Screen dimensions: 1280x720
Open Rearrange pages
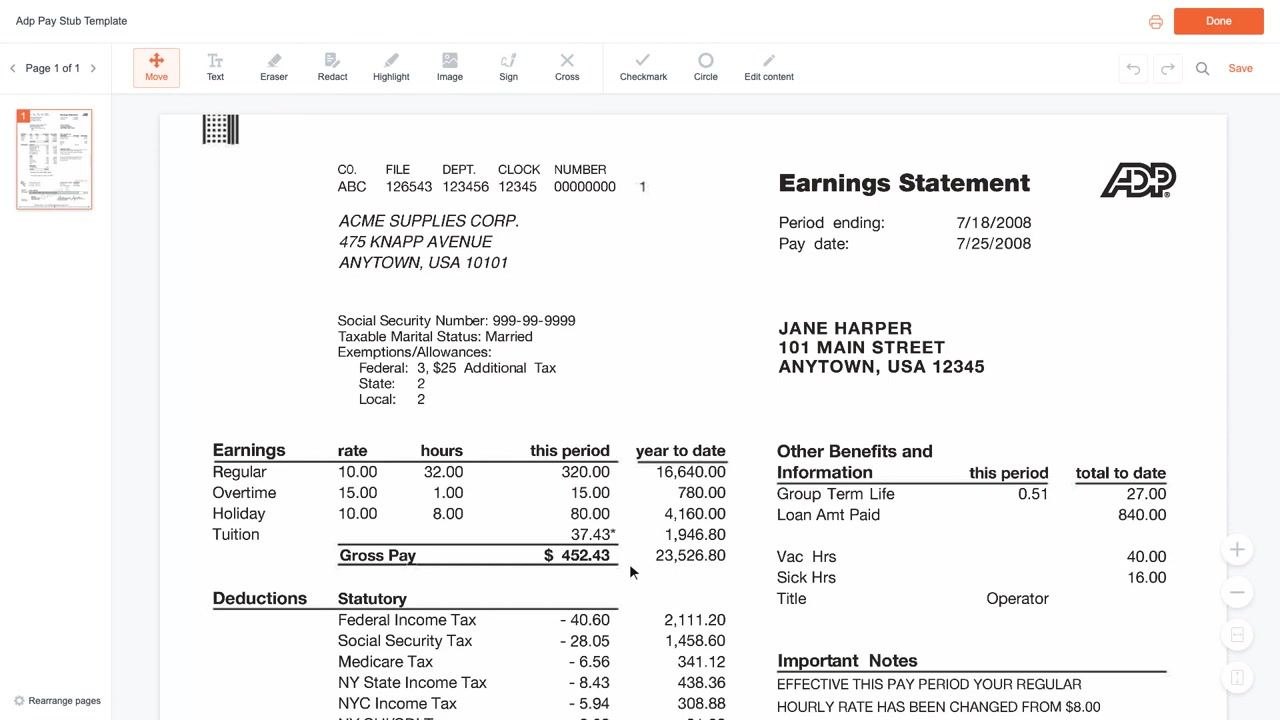pos(58,701)
